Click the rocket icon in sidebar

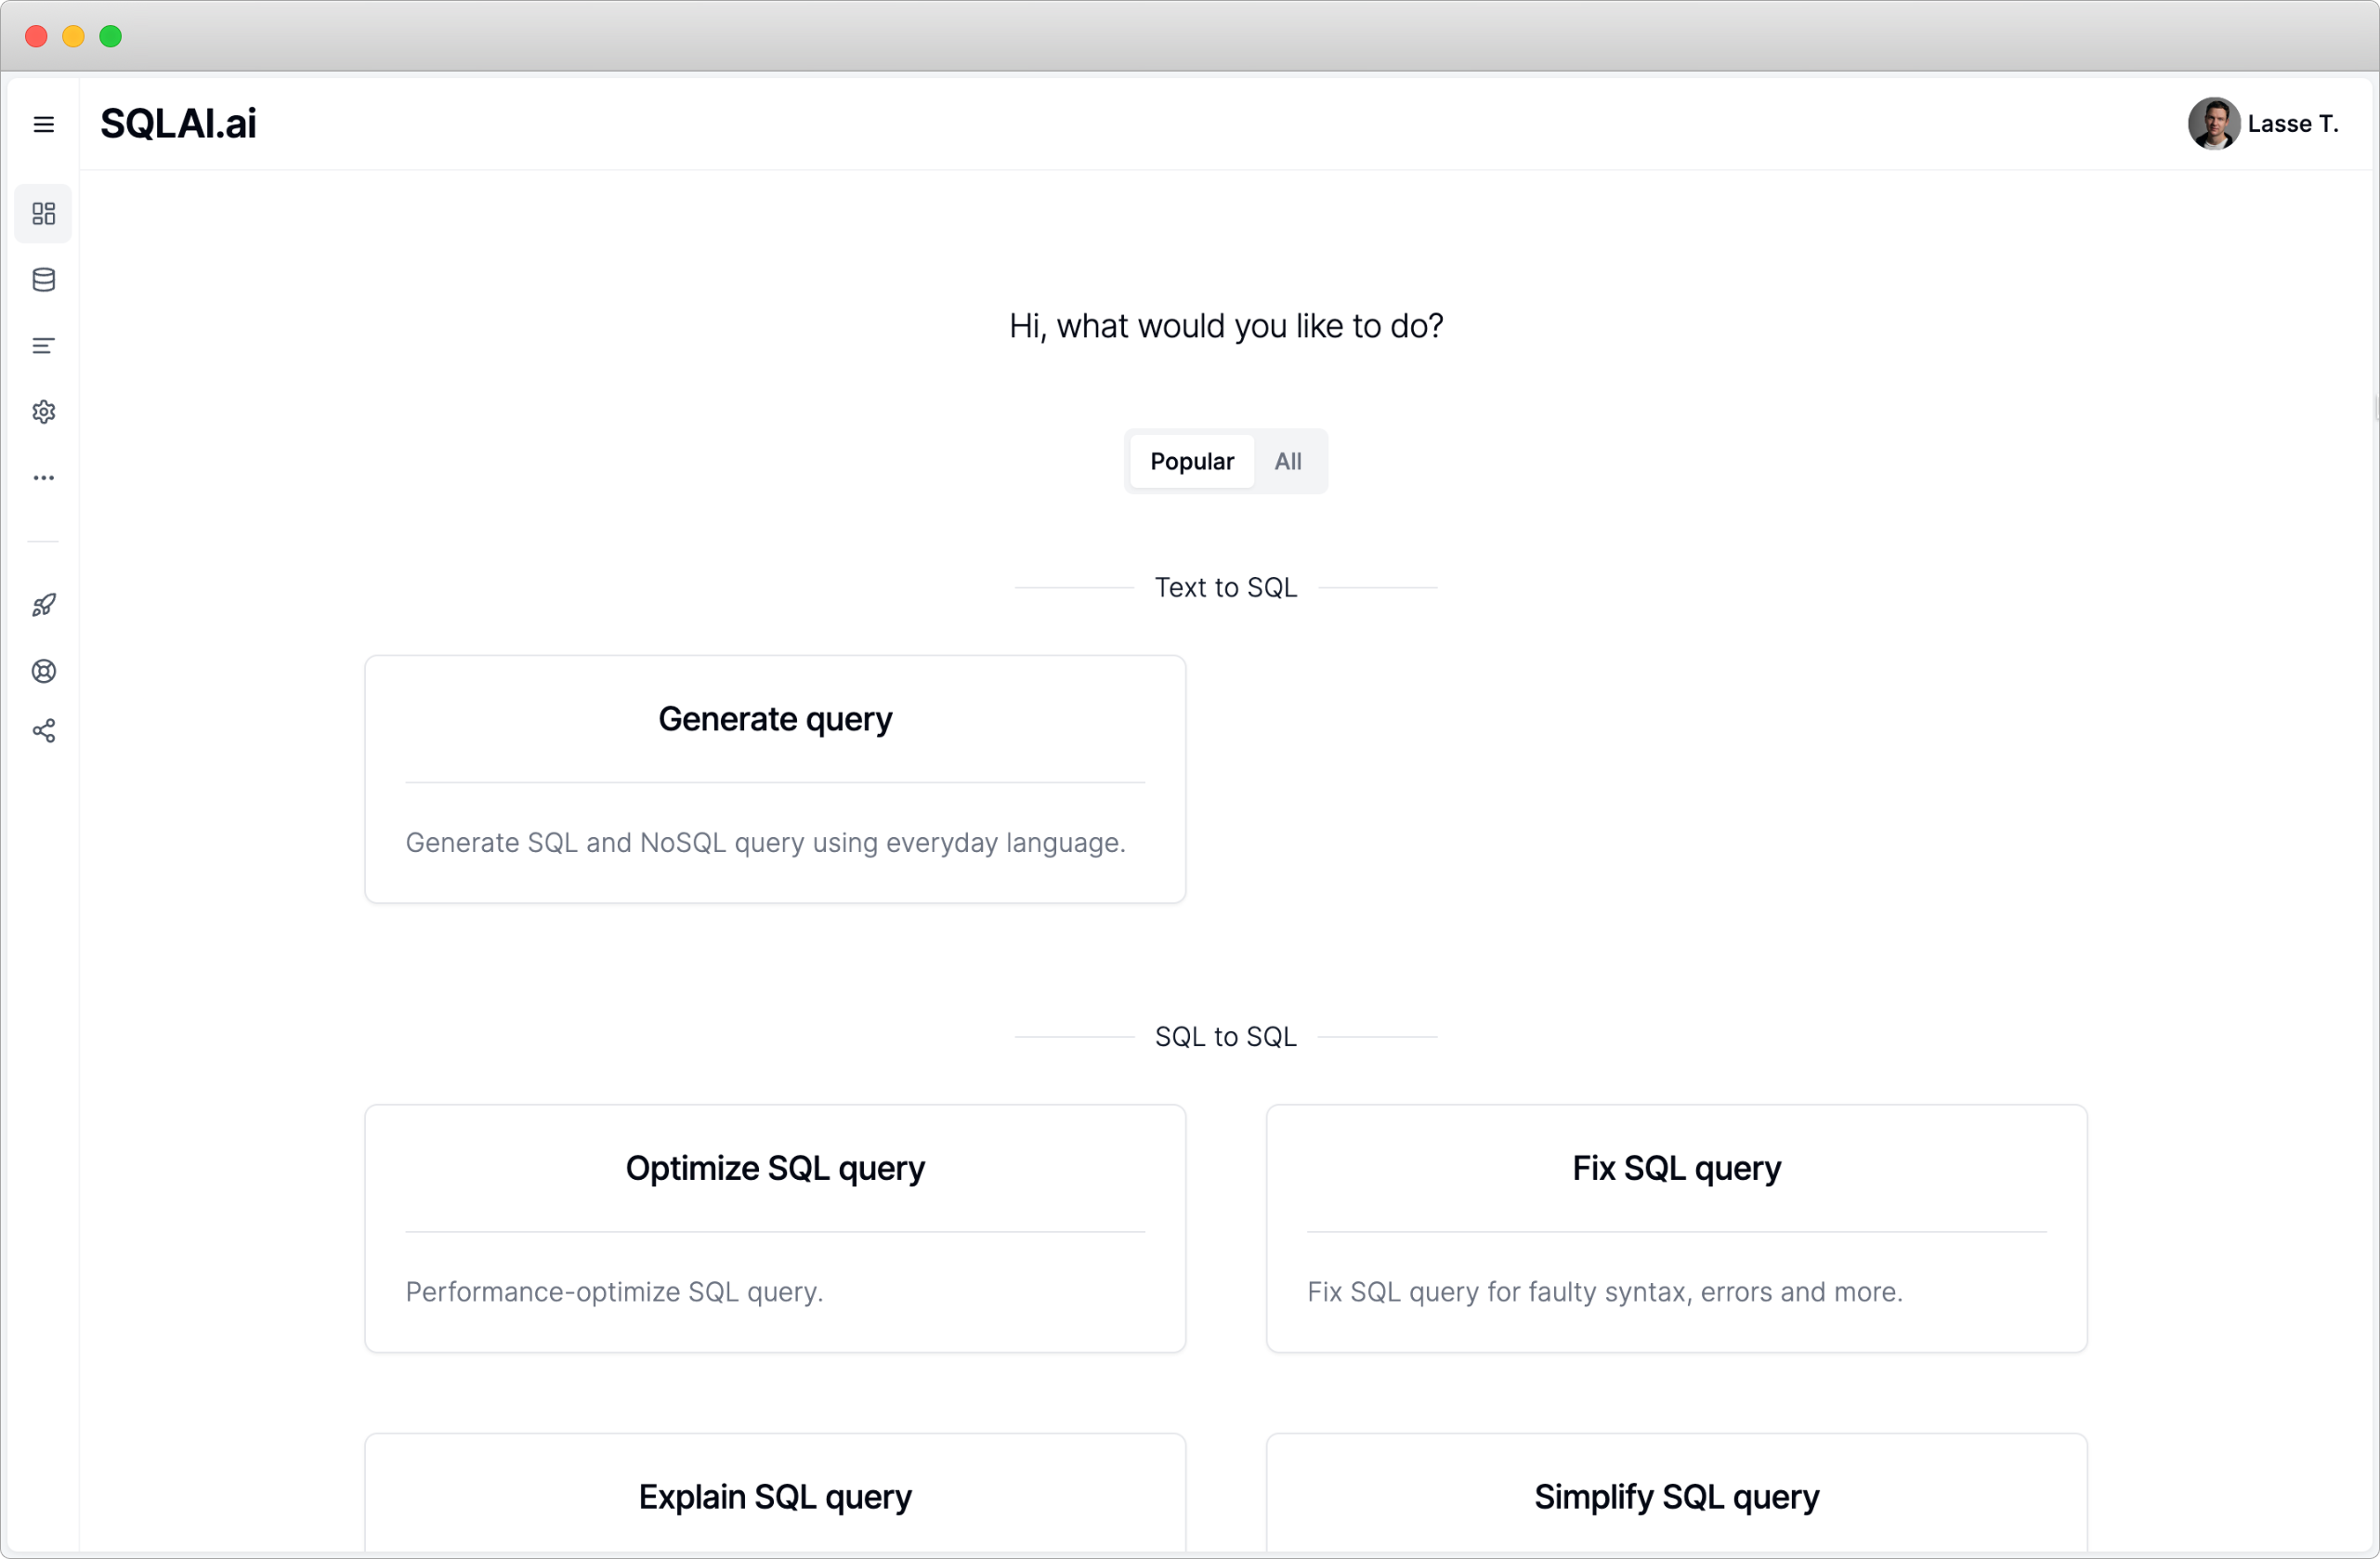(x=43, y=605)
